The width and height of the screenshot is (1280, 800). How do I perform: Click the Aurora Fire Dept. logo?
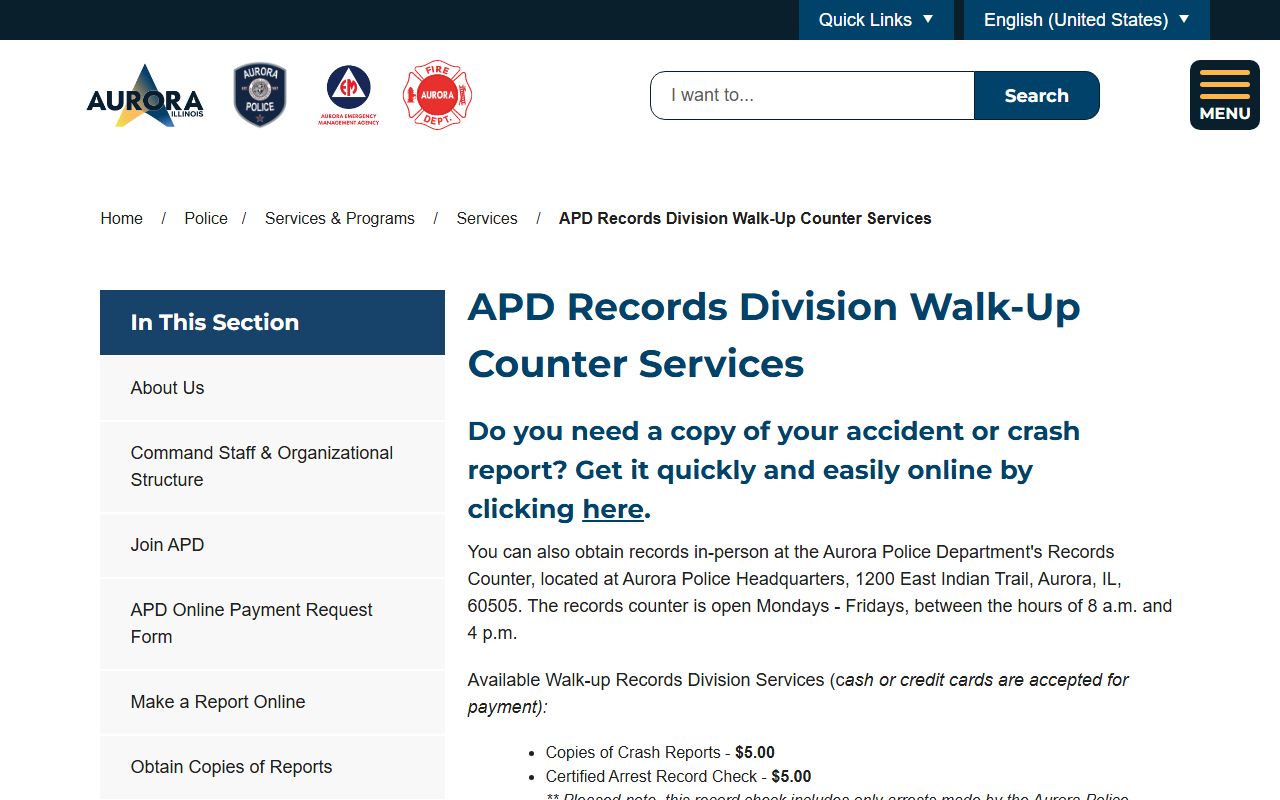point(437,95)
